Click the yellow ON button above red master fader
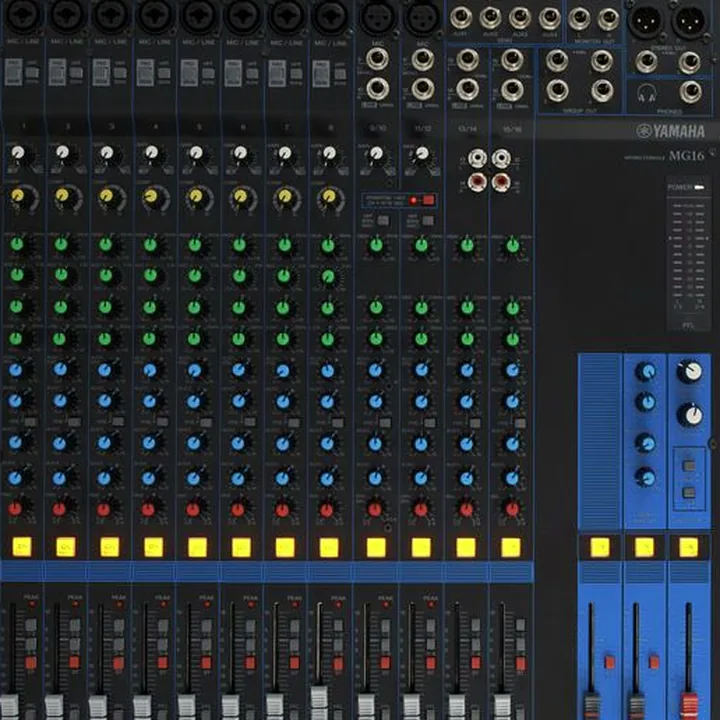This screenshot has width=720, height=720. [x=688, y=547]
